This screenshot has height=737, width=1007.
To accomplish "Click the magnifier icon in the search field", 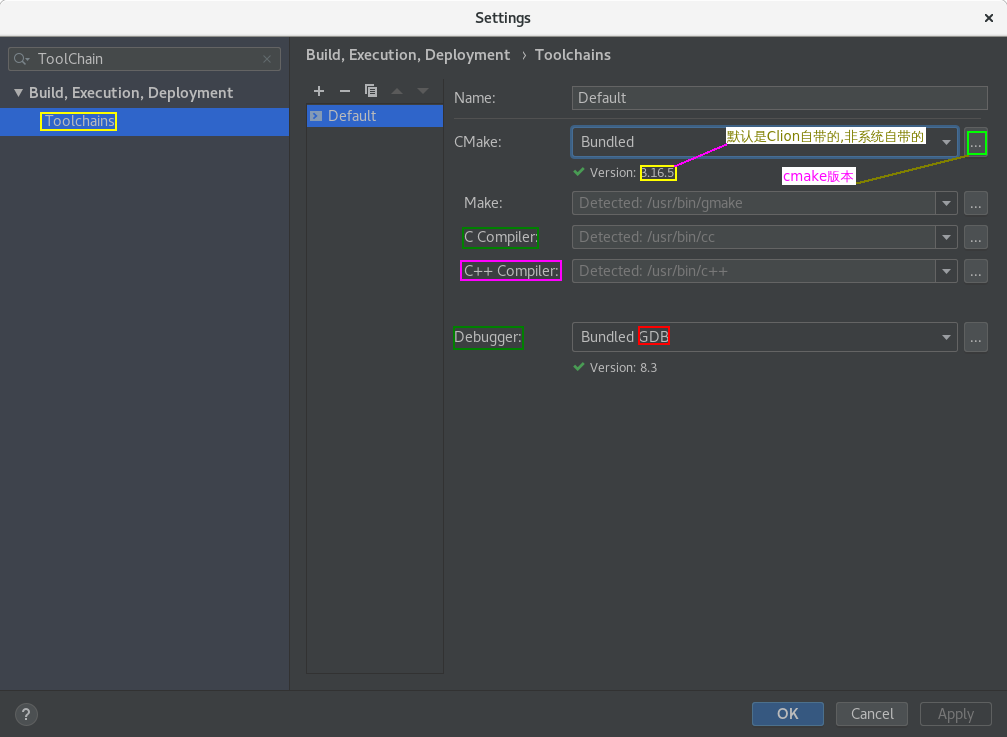I will [21, 59].
